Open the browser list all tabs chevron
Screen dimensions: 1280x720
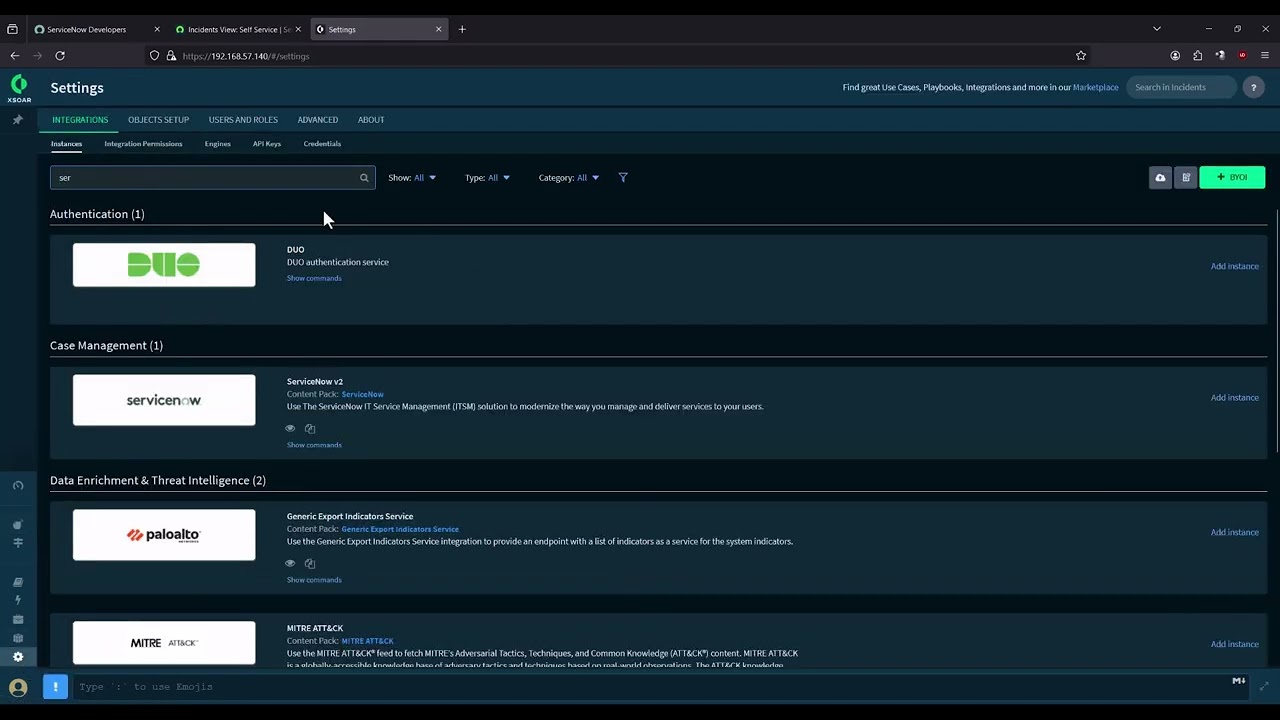[x=1157, y=29]
